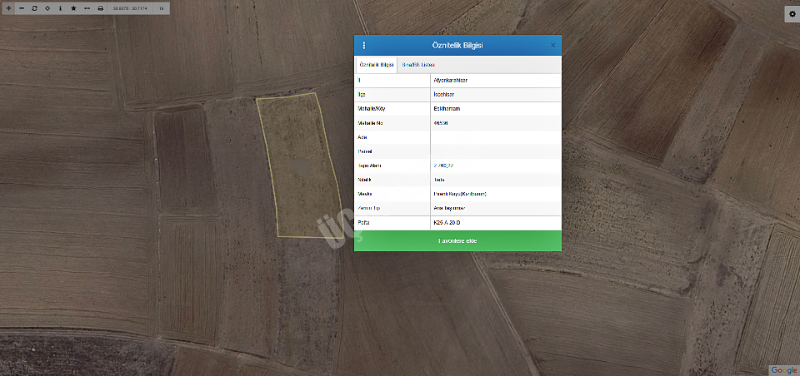Viewport: 800px width, 376px height.
Task: Click the last toolbar item after coordinates
Action: point(161,8)
